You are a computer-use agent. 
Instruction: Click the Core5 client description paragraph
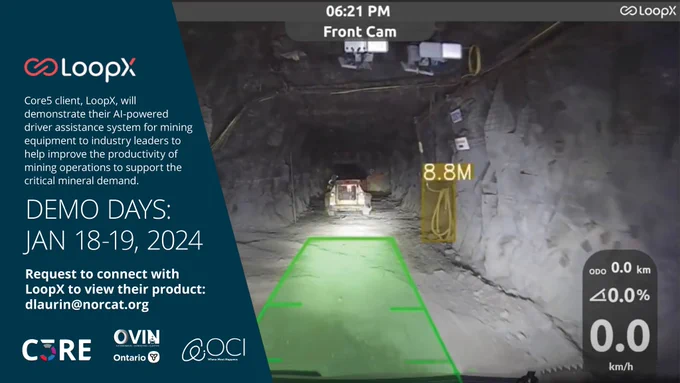coord(108,141)
